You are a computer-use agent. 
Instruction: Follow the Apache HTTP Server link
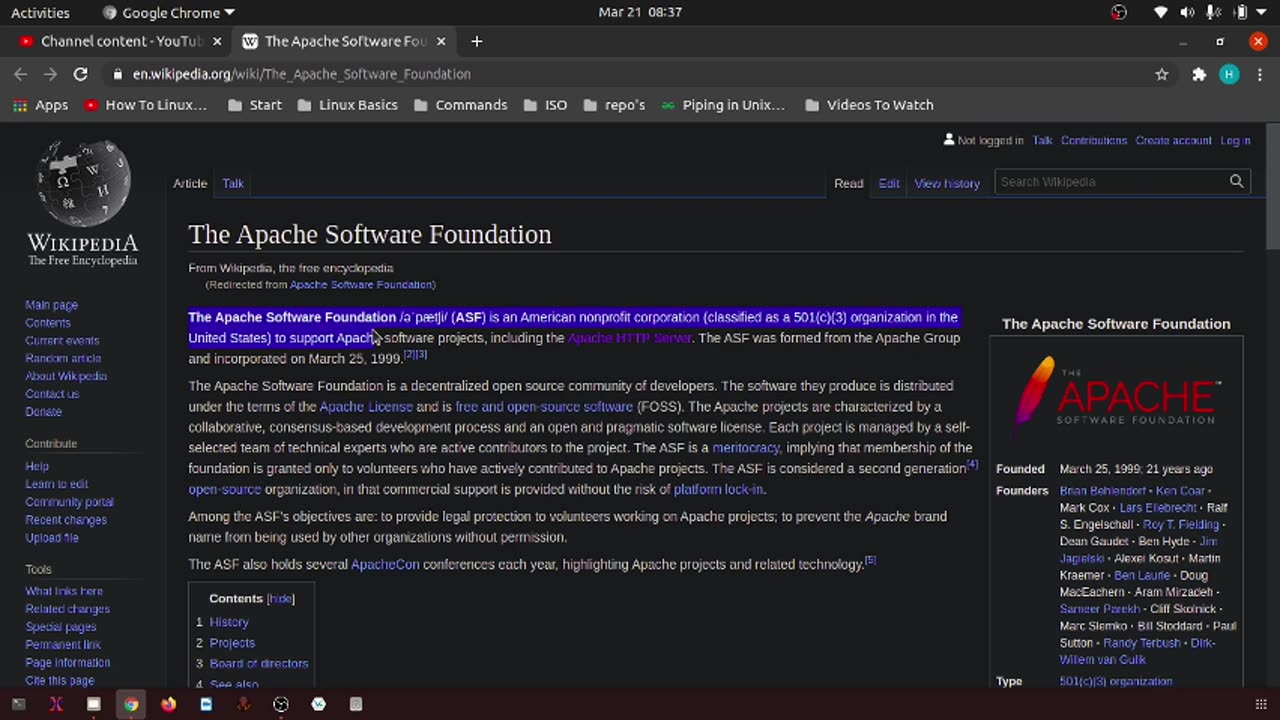pos(629,338)
